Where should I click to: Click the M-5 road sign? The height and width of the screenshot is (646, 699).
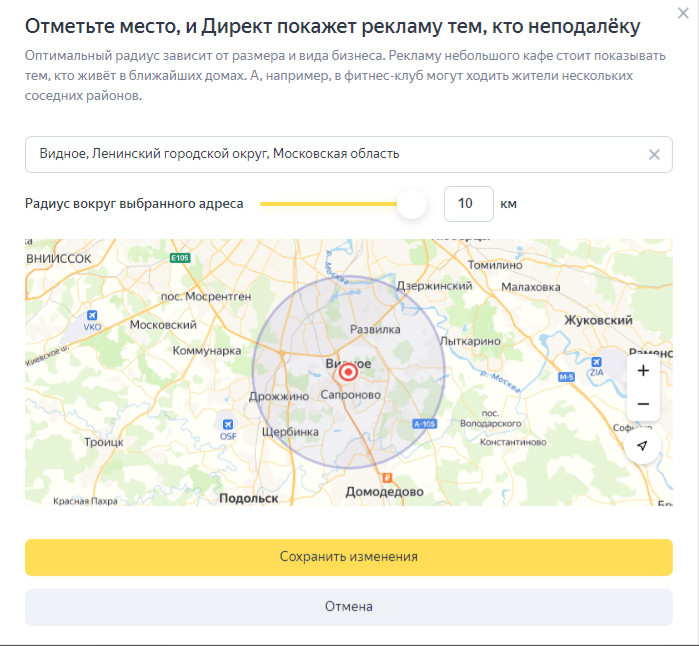(x=566, y=377)
